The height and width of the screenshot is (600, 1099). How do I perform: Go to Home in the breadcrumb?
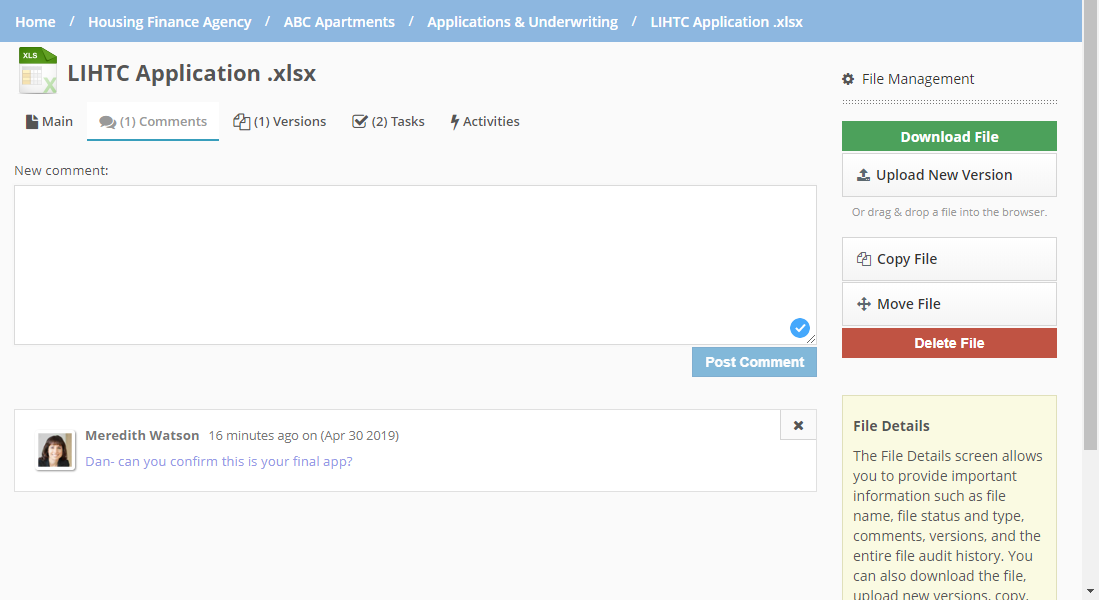point(36,21)
